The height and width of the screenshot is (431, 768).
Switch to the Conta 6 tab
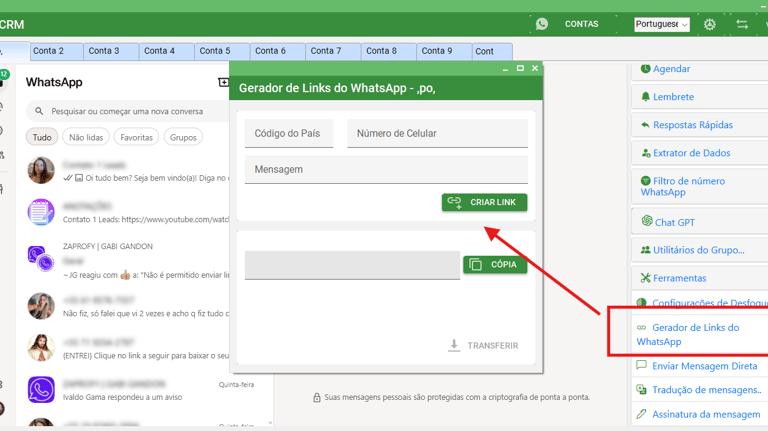click(x=278, y=51)
